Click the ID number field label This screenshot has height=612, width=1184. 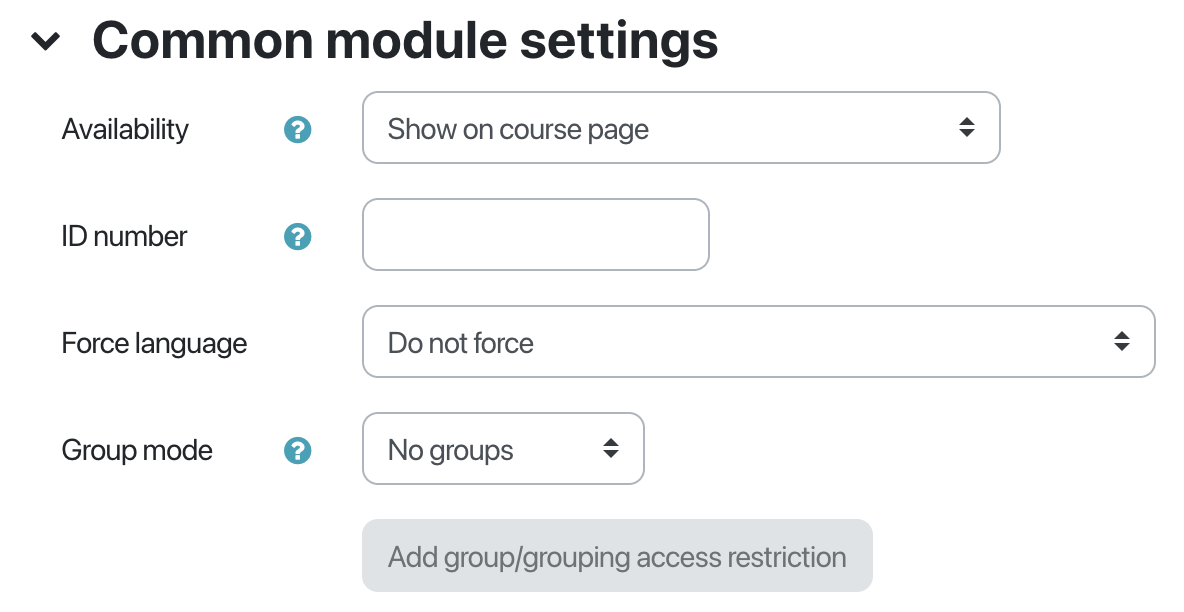coord(124,236)
